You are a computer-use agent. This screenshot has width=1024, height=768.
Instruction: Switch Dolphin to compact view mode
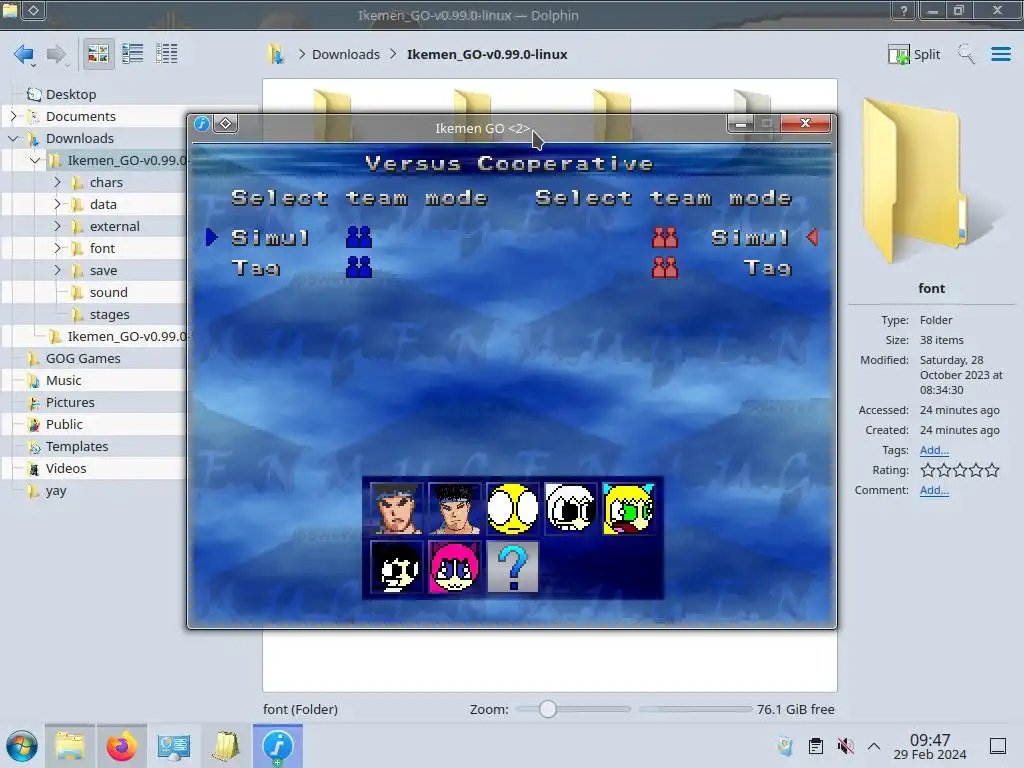click(133, 54)
